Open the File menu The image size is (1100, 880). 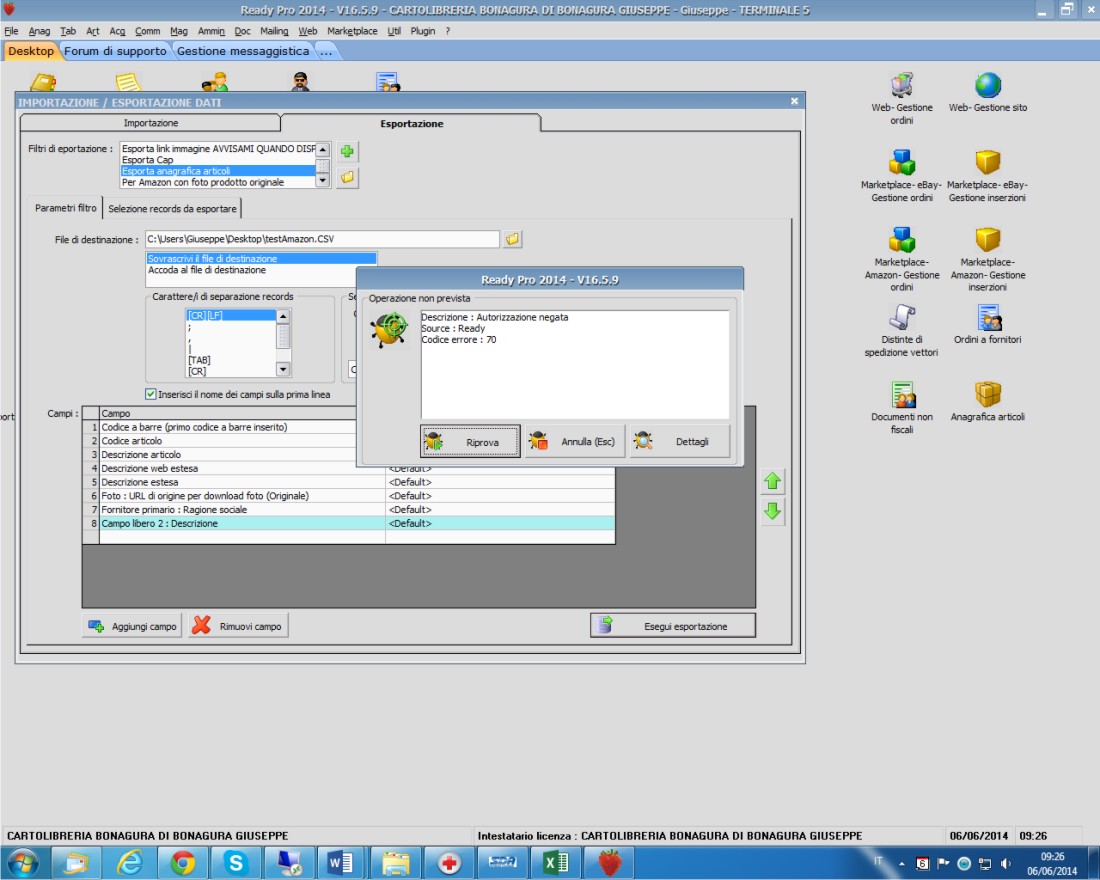pos(11,31)
